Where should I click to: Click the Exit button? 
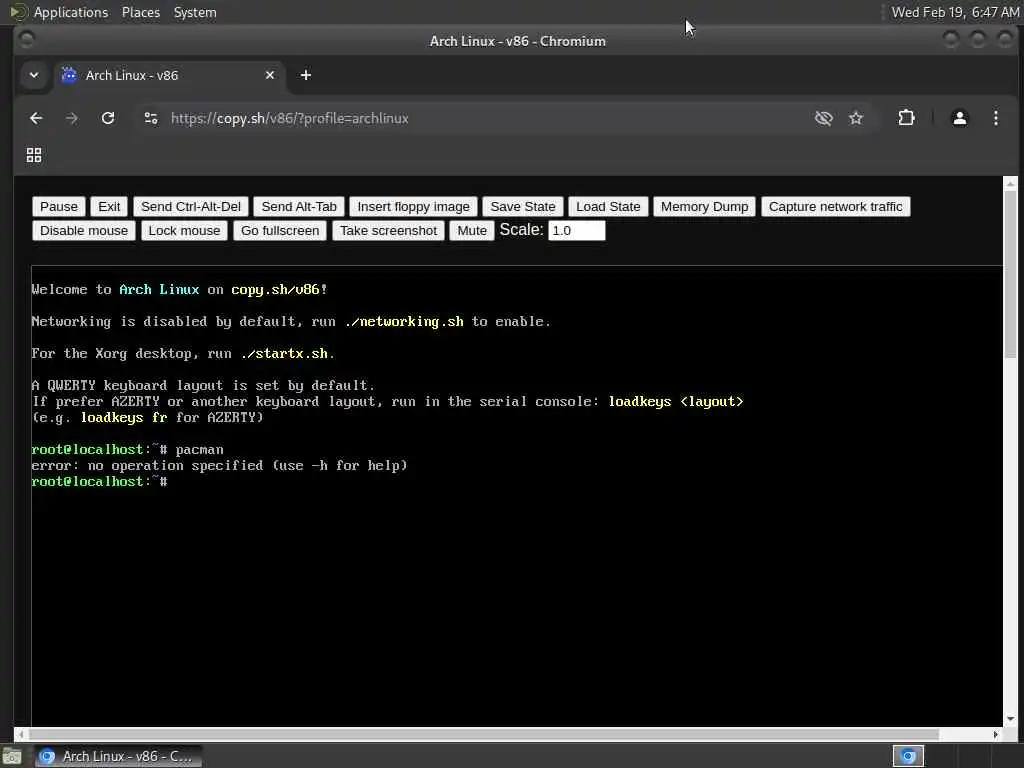pos(109,206)
